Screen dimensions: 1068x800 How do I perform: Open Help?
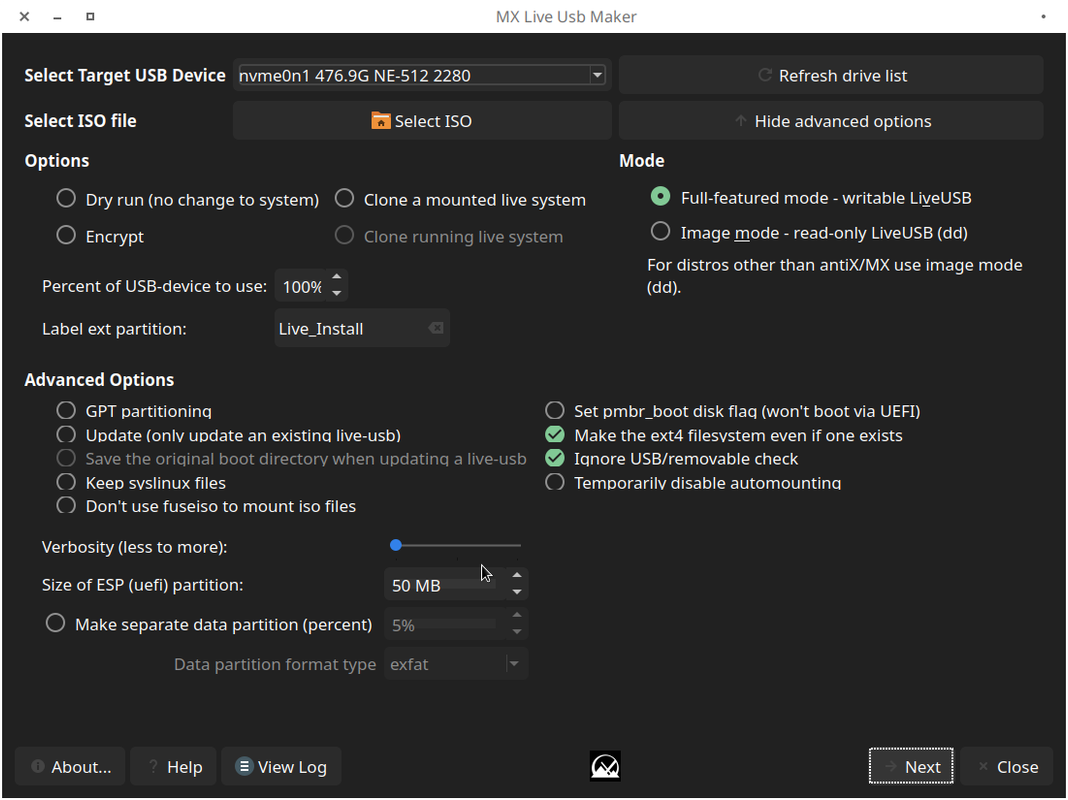click(x=174, y=767)
